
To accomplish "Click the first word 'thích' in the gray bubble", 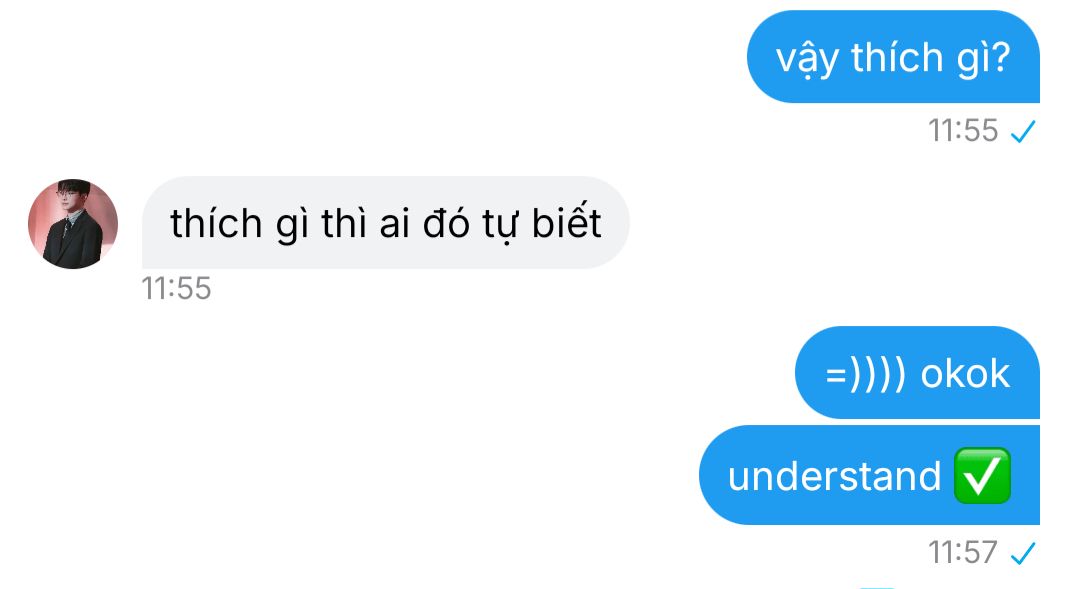I will (x=216, y=223).
